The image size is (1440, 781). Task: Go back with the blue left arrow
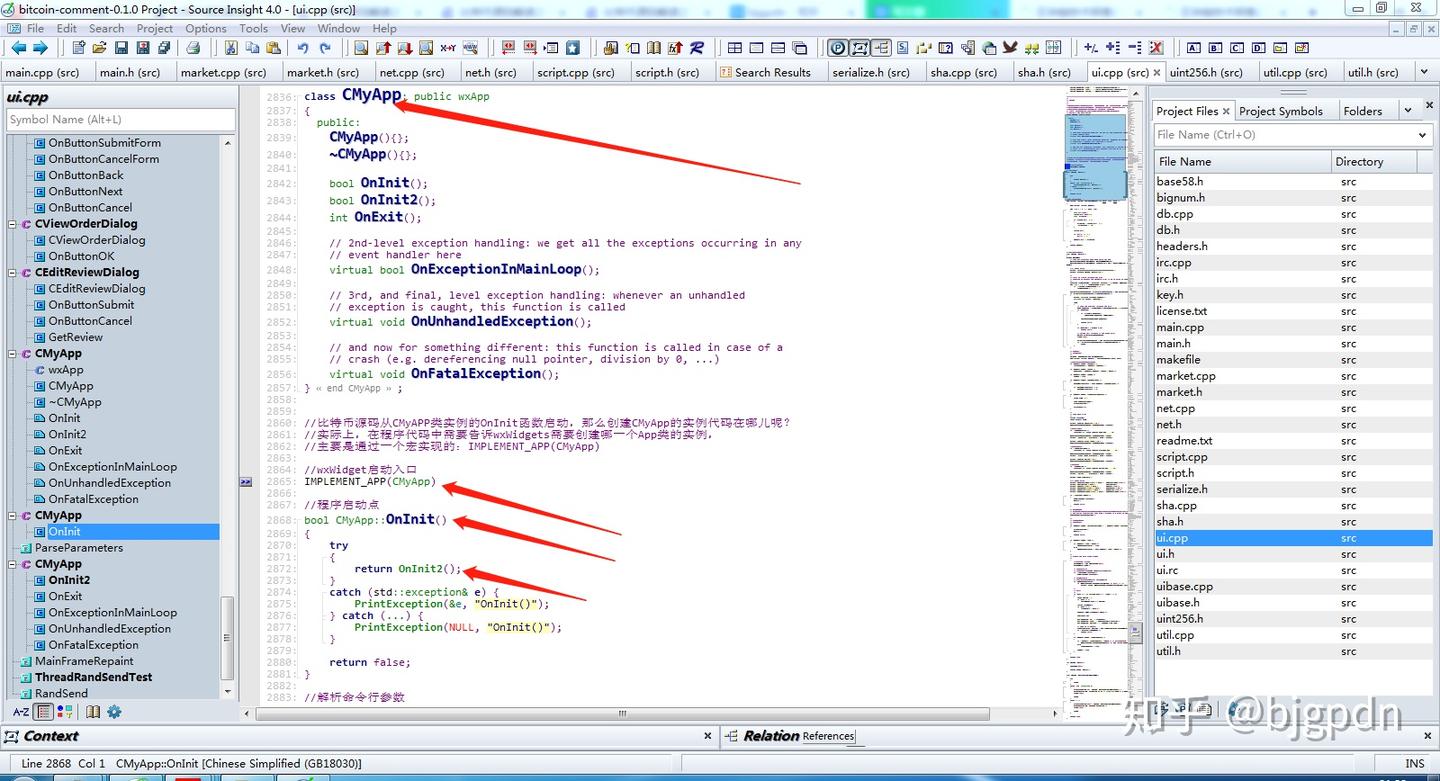coord(18,48)
